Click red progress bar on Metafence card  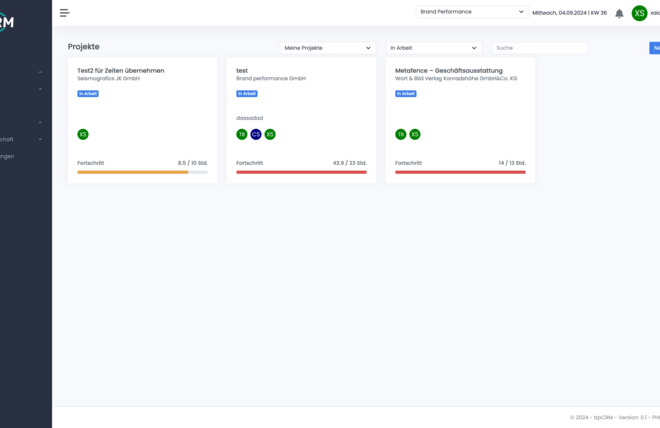(x=460, y=172)
